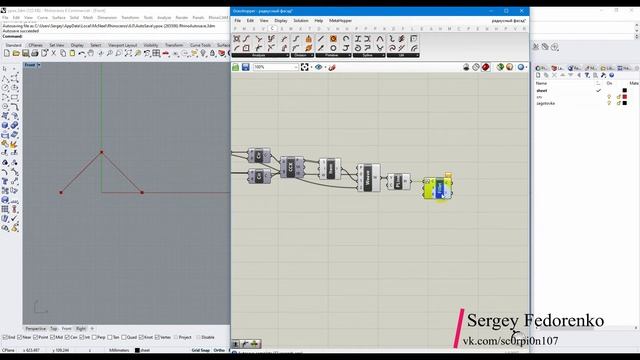The image size is (640, 360).
Task: Add a new viewport tab with plus button
Action: click(92, 329)
